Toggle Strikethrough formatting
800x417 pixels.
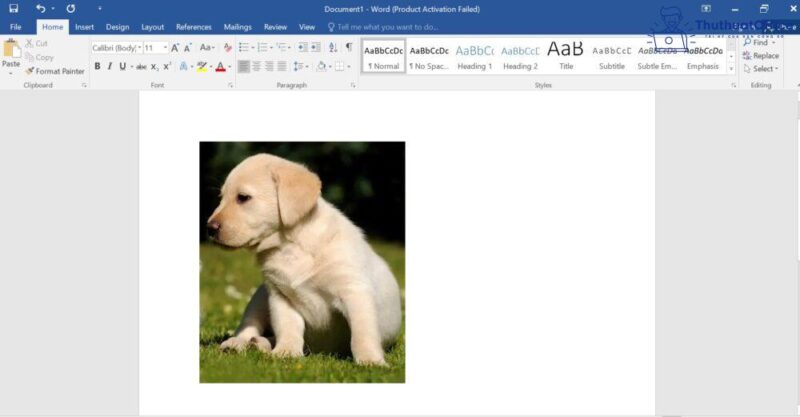(x=141, y=66)
